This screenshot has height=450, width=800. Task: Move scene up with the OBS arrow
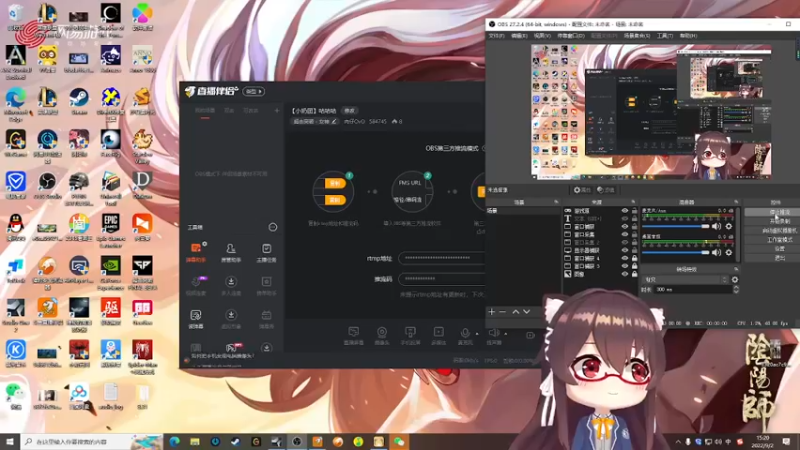click(x=515, y=311)
